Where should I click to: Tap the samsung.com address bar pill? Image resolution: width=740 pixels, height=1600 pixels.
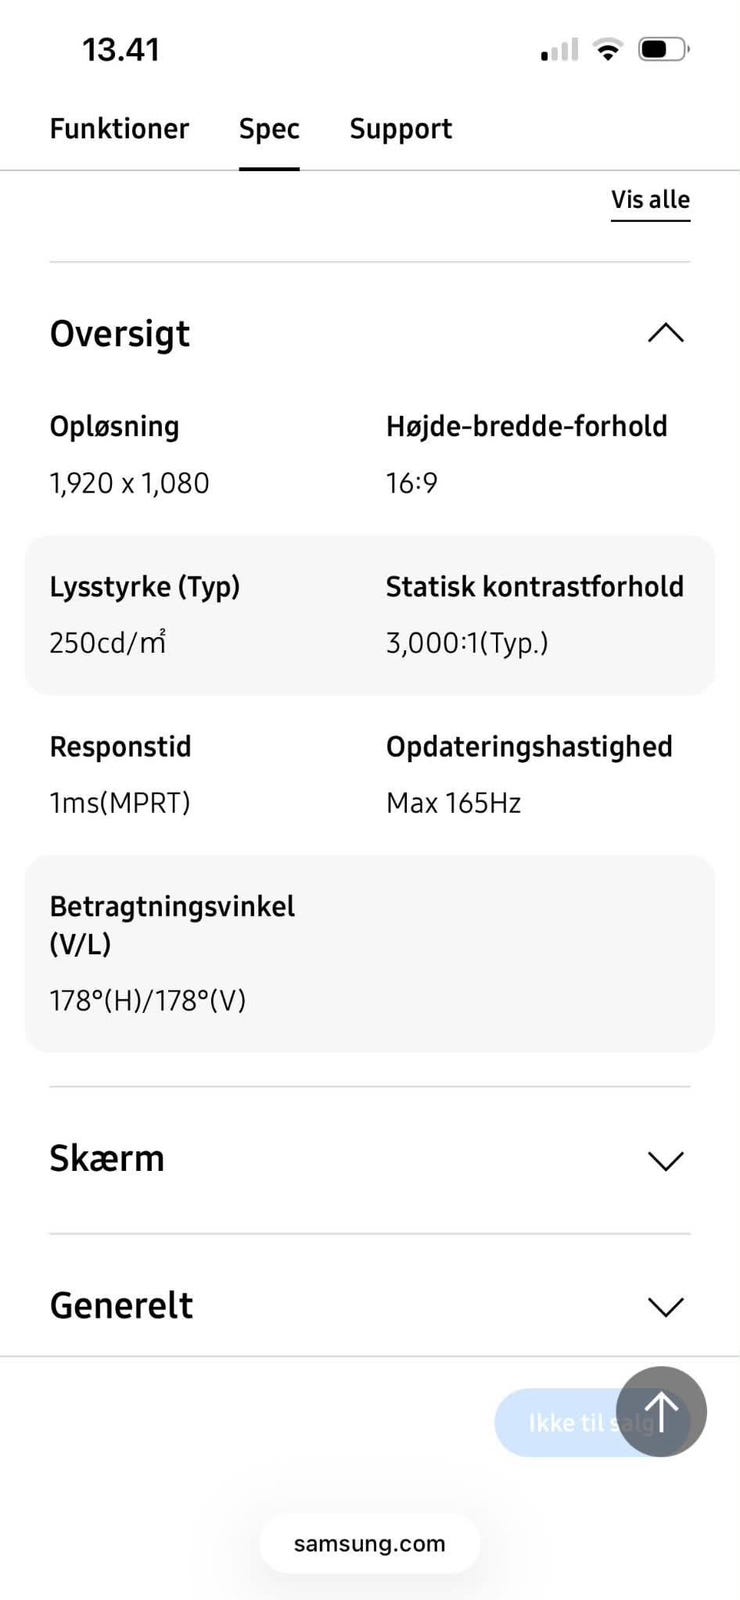click(x=369, y=1543)
